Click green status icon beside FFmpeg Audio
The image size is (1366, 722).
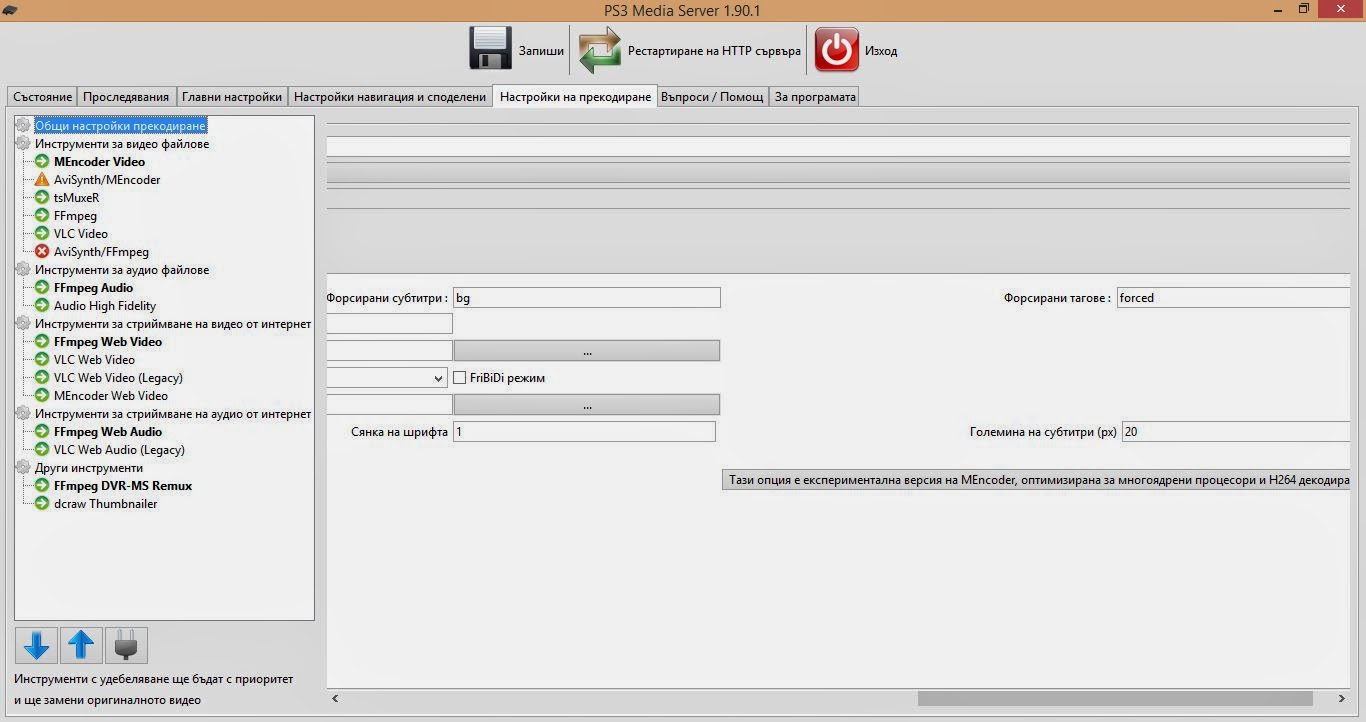[42, 288]
